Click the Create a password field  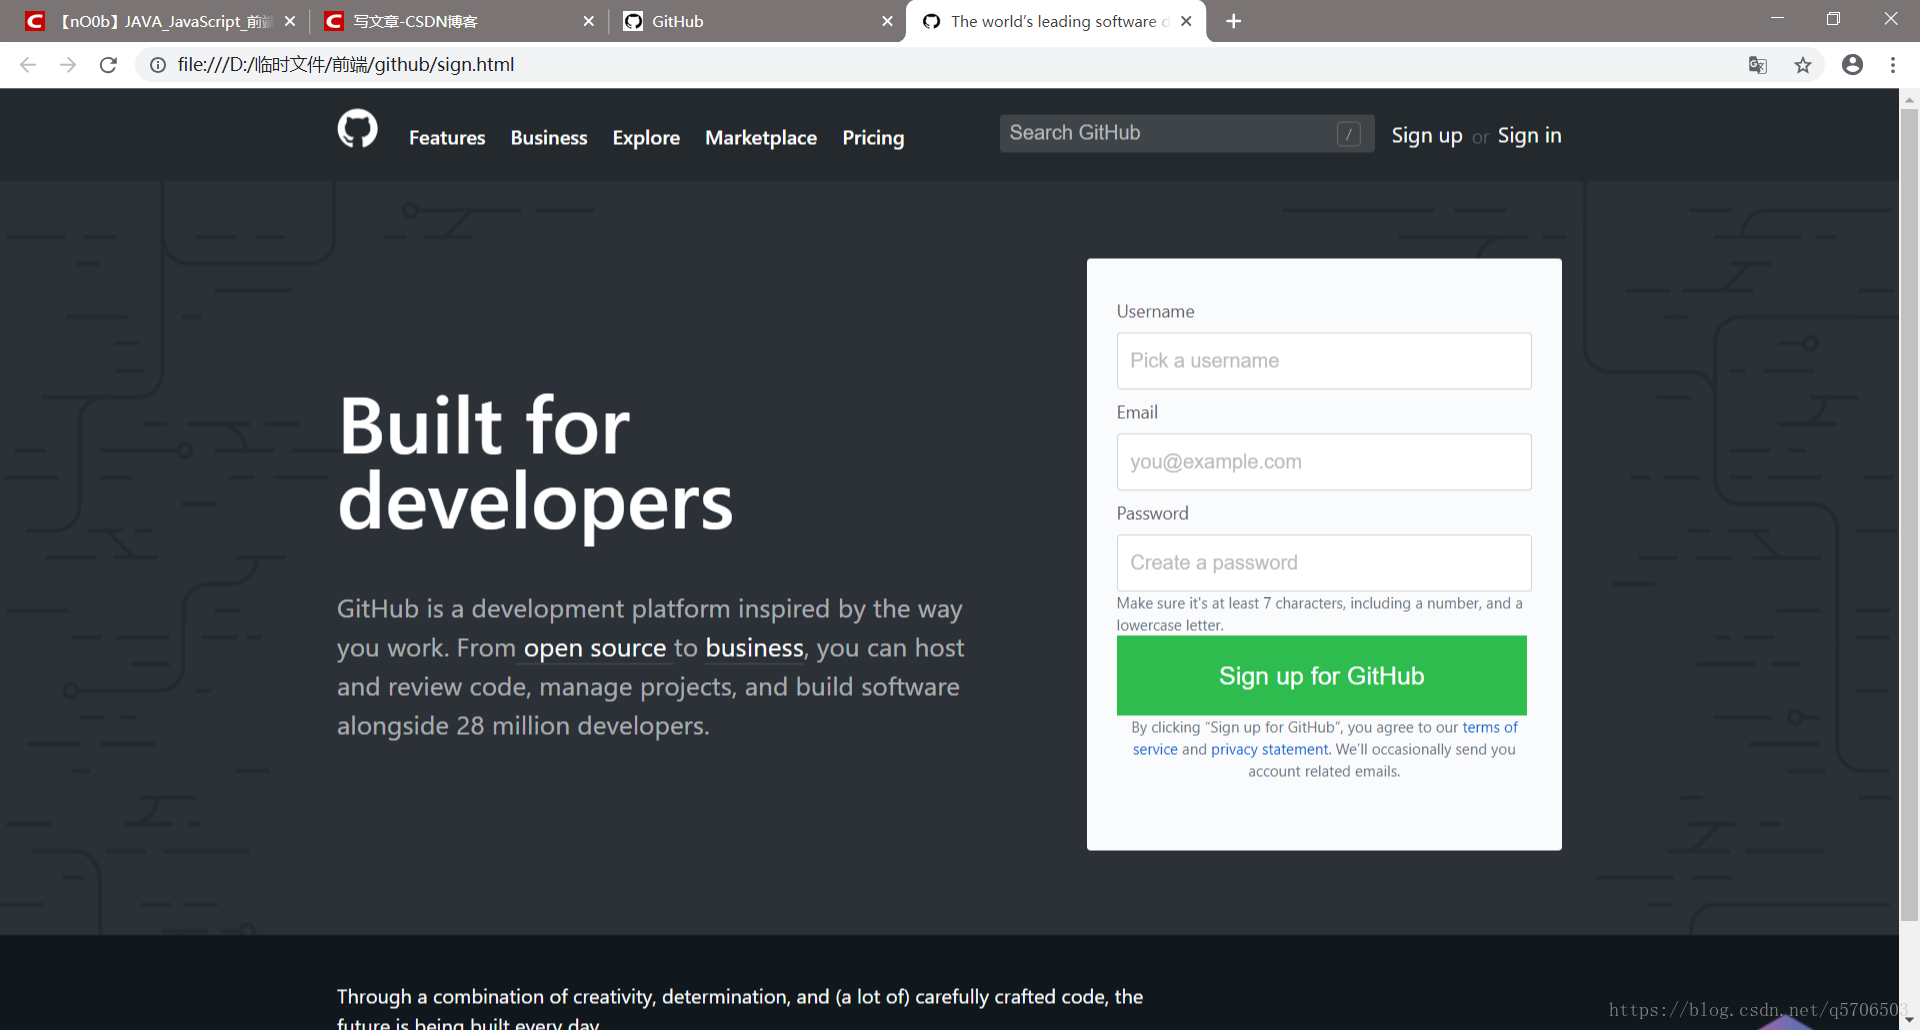pyautogui.click(x=1323, y=563)
